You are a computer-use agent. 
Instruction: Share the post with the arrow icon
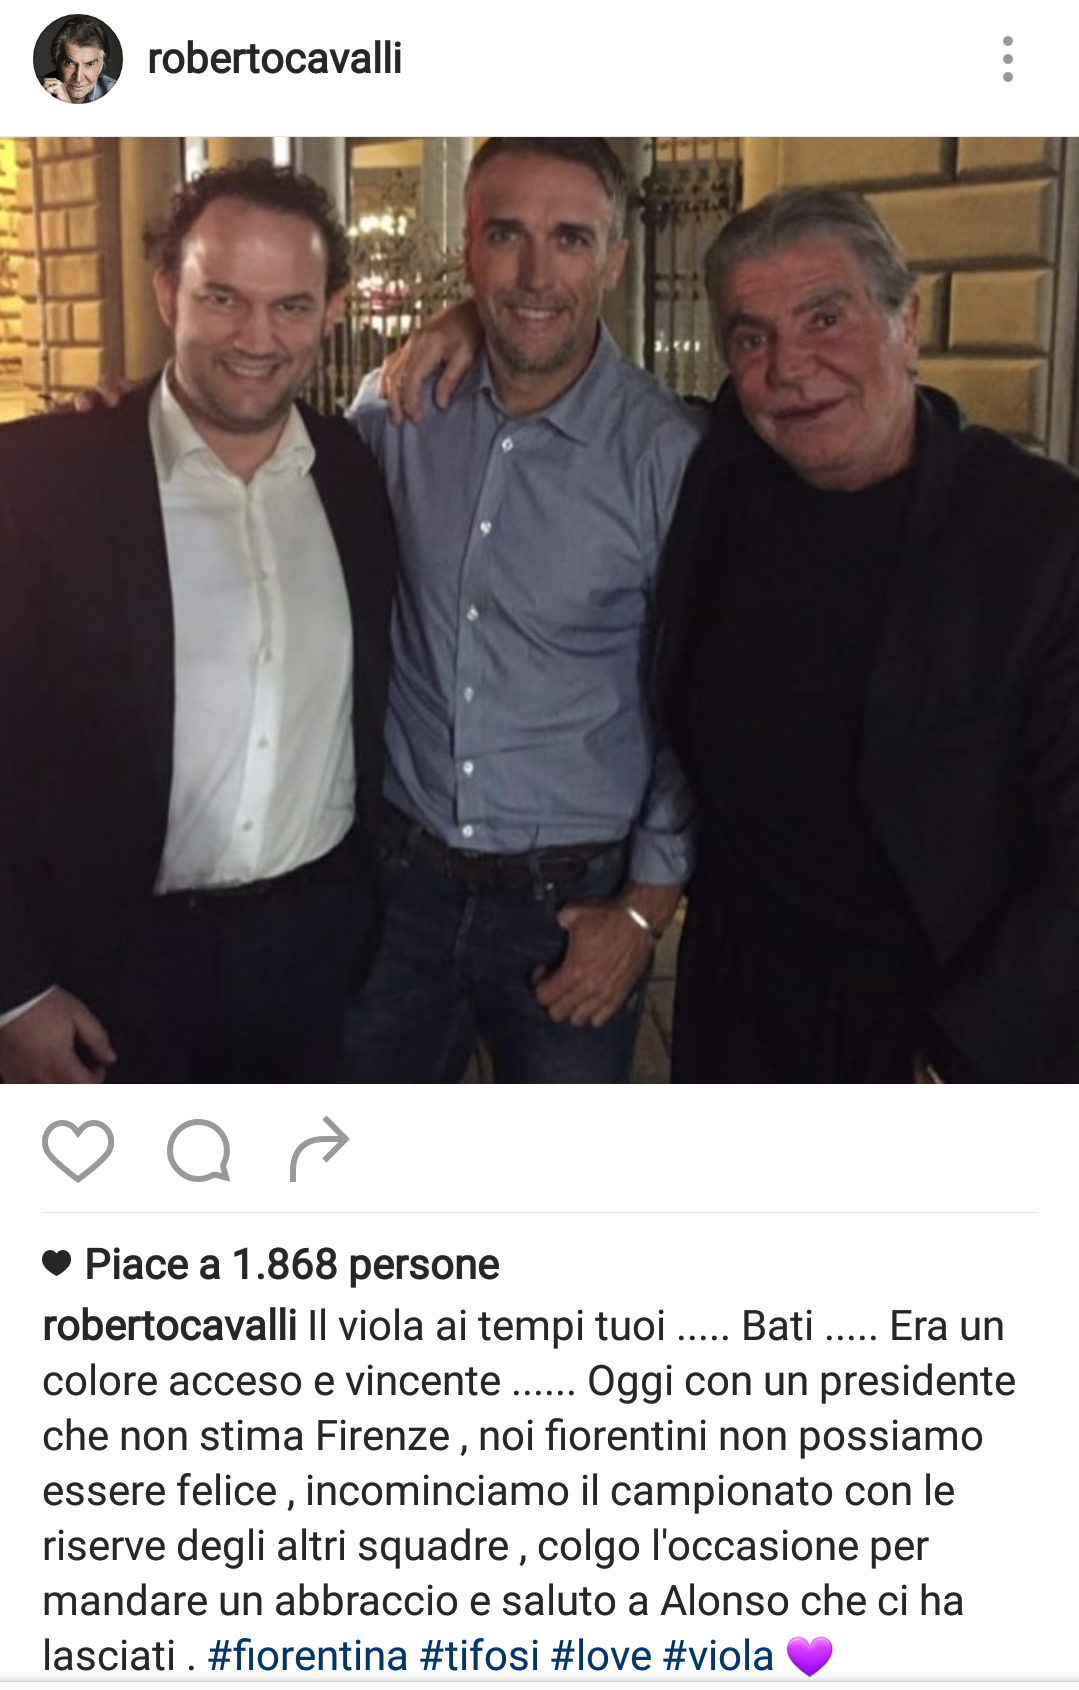click(319, 1148)
